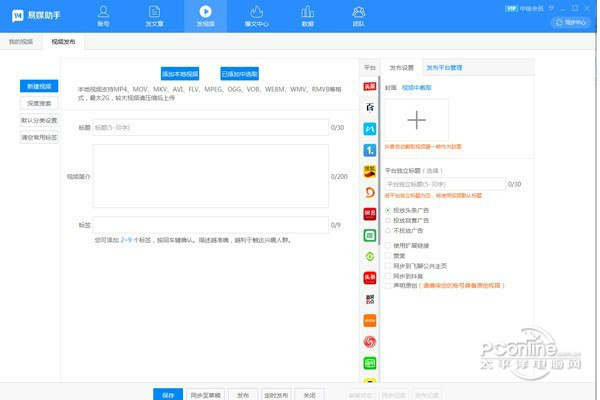Switch to the 我的视频 tab
600x400 pixels.
[x=21, y=41]
